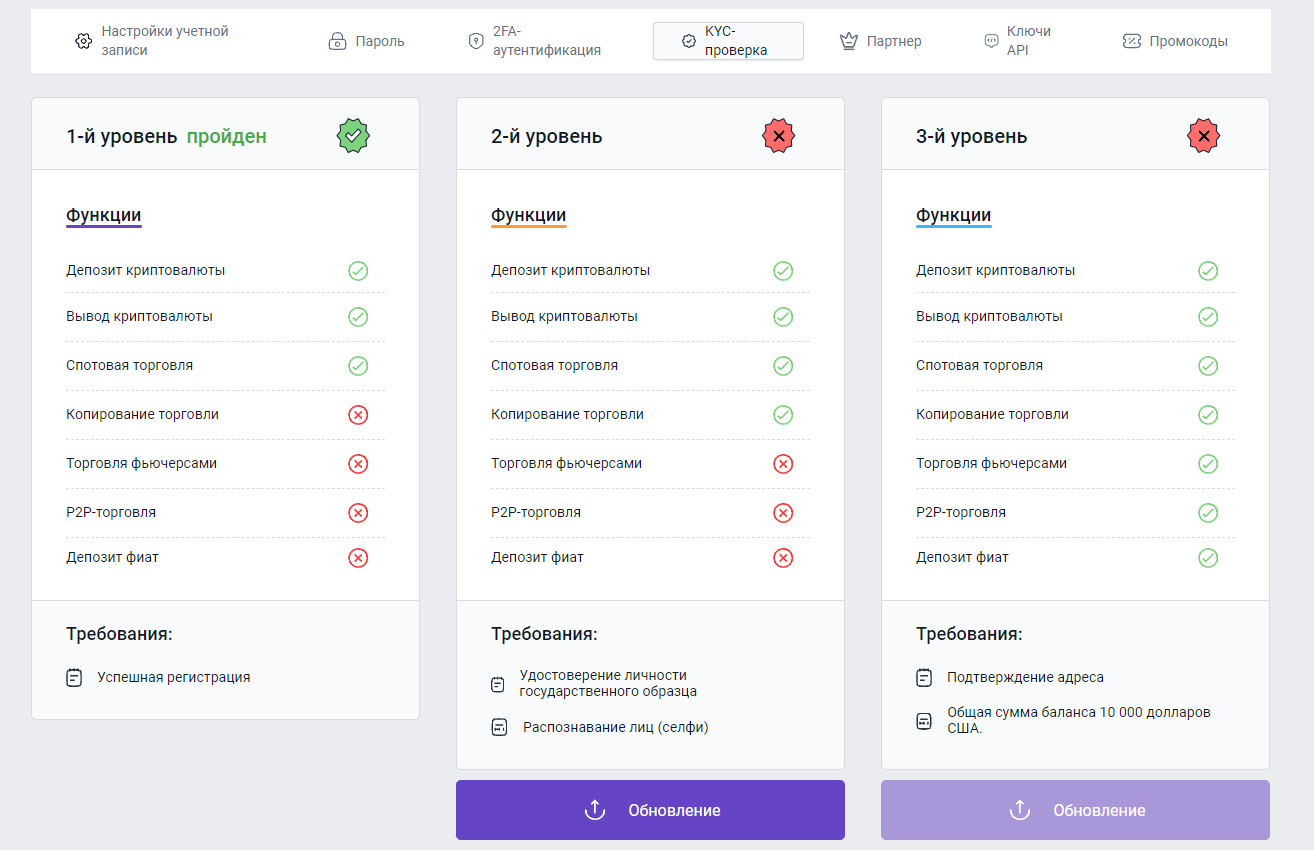Viewport: 1314px width, 850px height.
Task: Click the 3-й уровень heading
Action: [x=972, y=136]
